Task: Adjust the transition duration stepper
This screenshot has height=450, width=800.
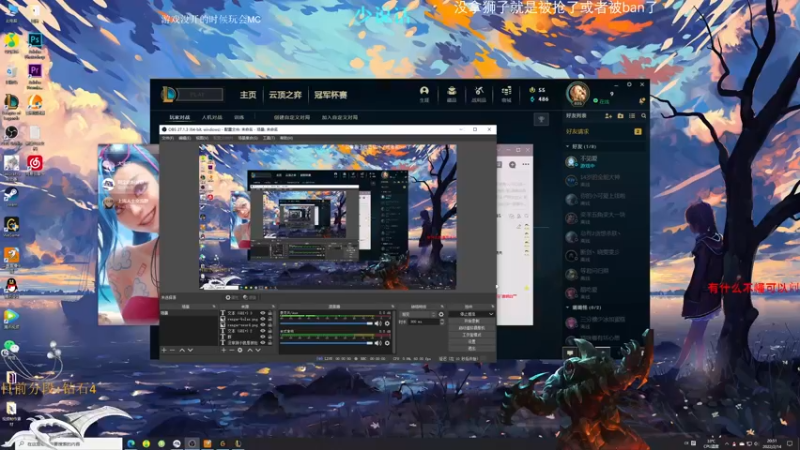Action: click(442, 321)
